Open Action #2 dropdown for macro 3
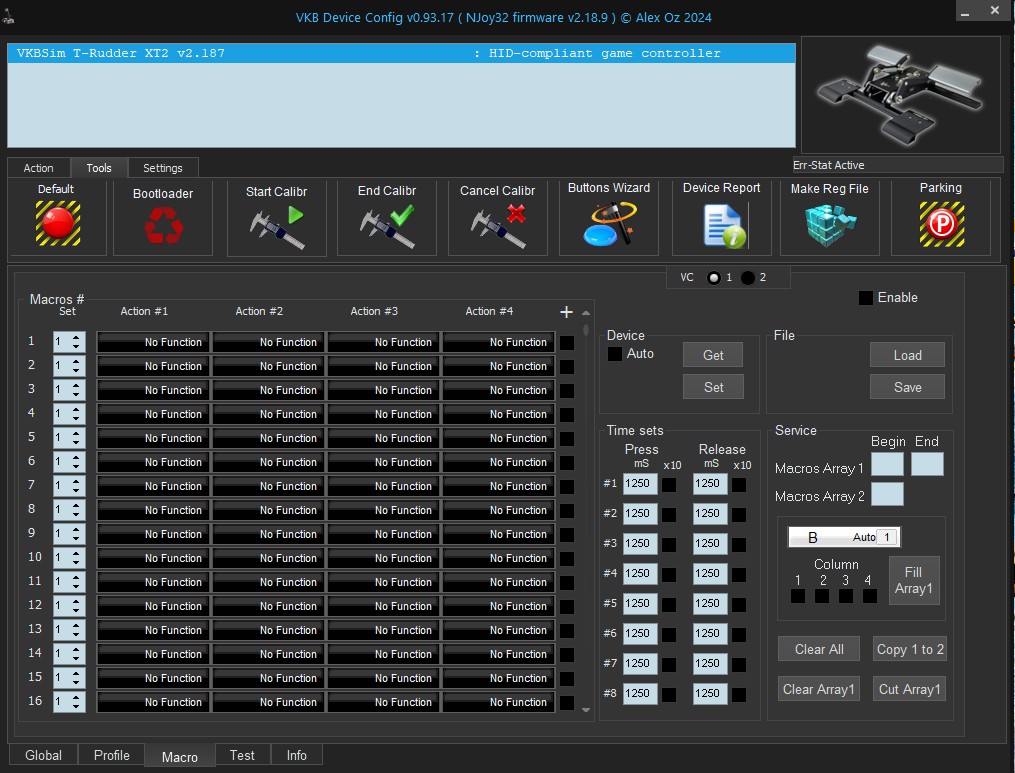The width and height of the screenshot is (1015, 773). (268, 390)
